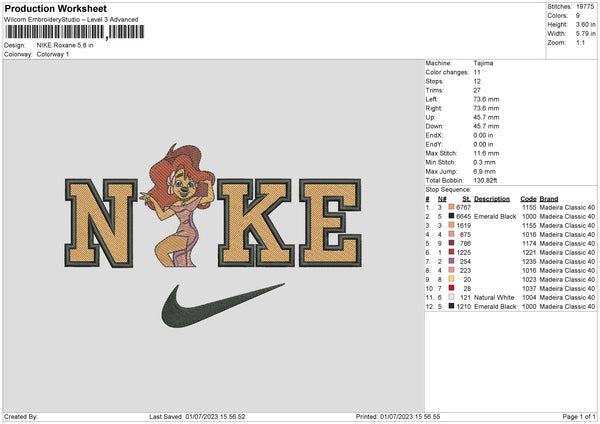
Task: Choose the purple swatch beside stitch count 254
Action: [x=452, y=261]
